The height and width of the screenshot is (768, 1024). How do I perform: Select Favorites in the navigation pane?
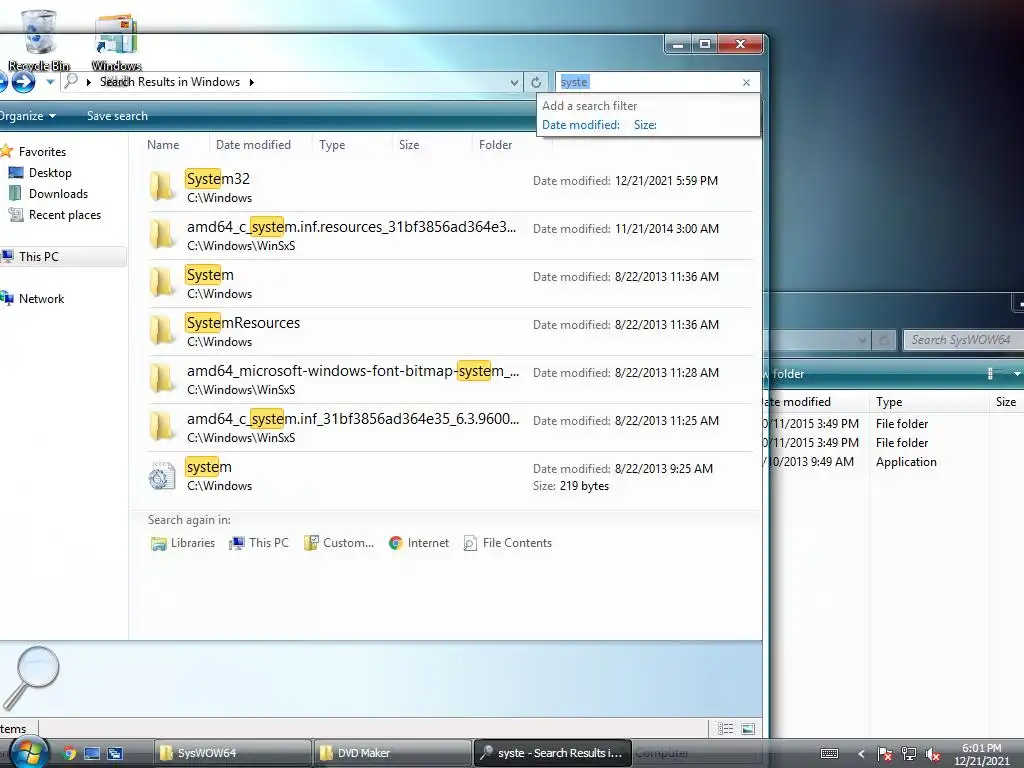(42, 152)
